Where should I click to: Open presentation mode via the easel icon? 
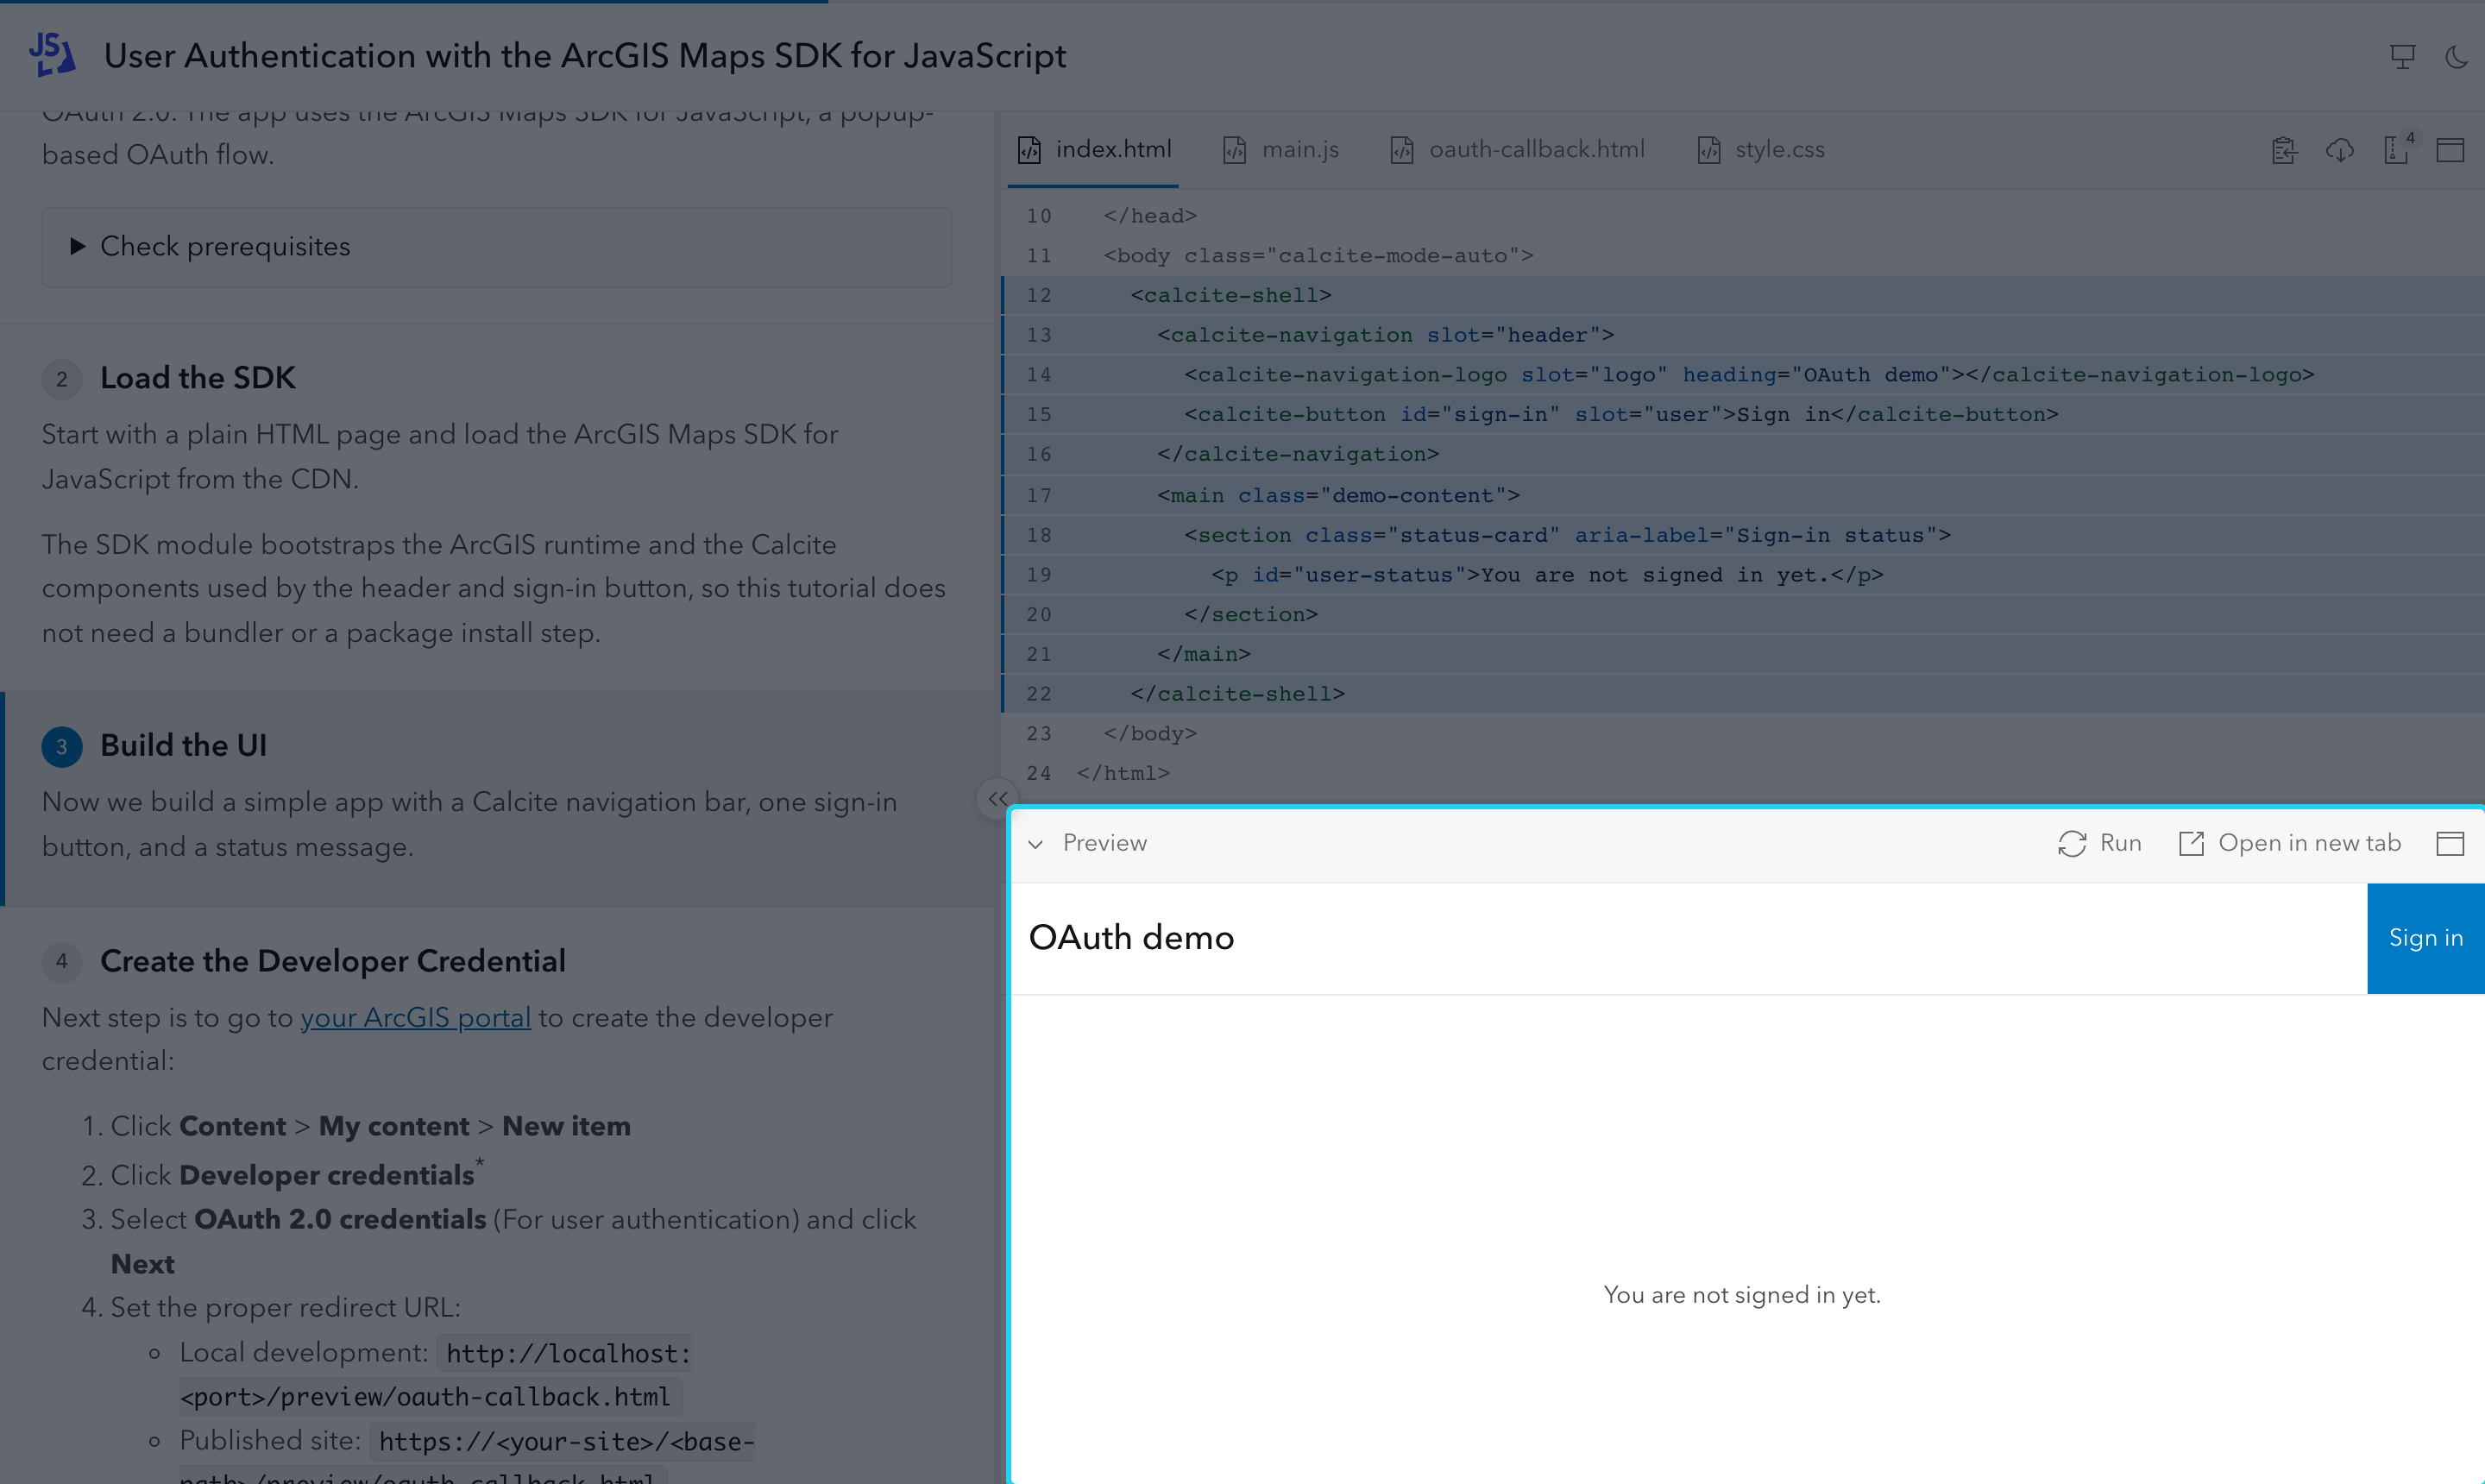[2402, 57]
